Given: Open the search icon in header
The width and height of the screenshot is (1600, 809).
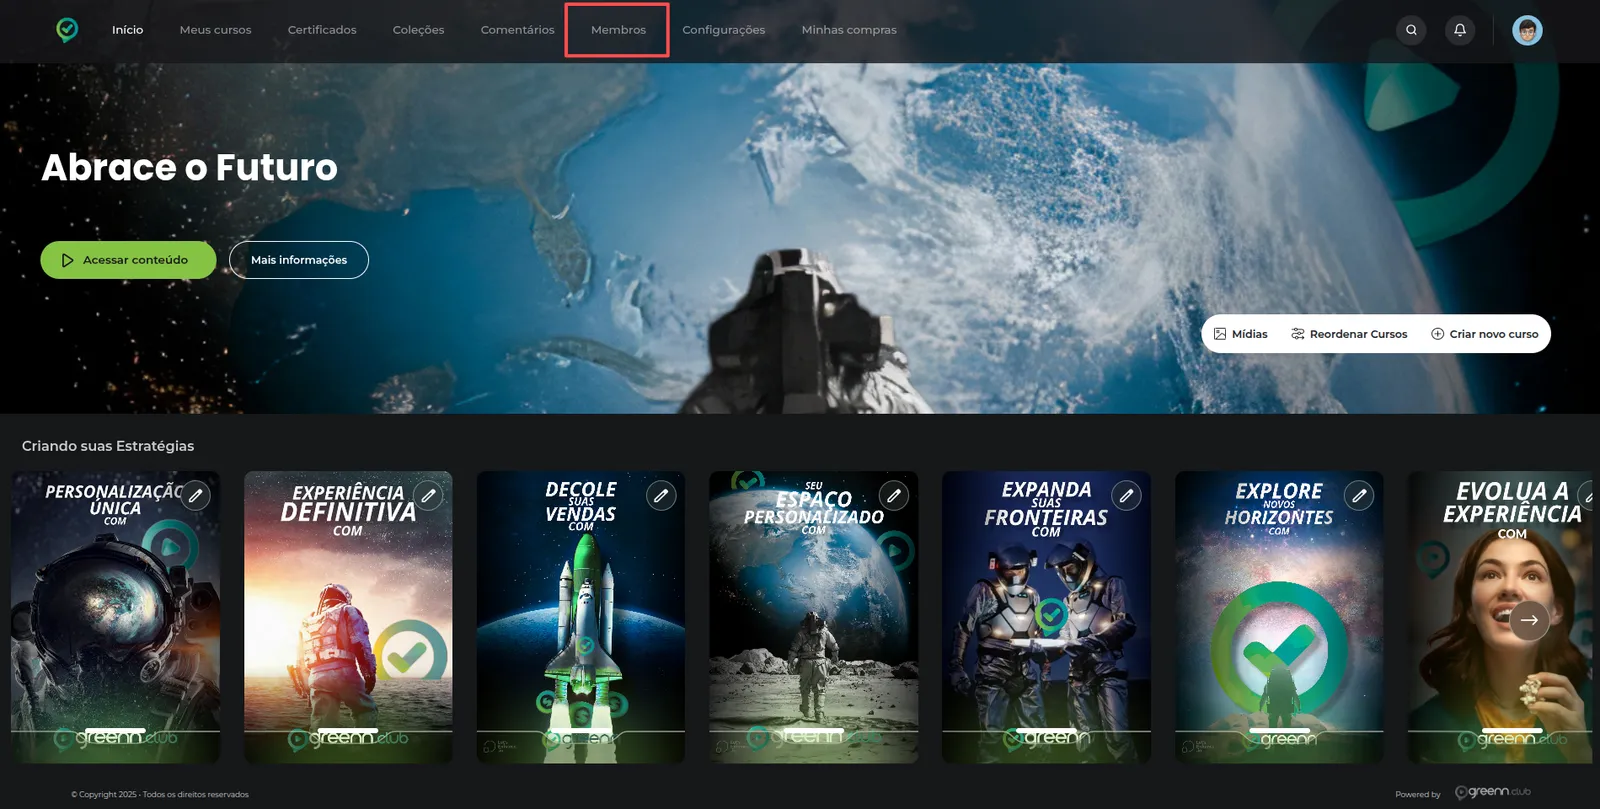Looking at the screenshot, I should tap(1411, 30).
